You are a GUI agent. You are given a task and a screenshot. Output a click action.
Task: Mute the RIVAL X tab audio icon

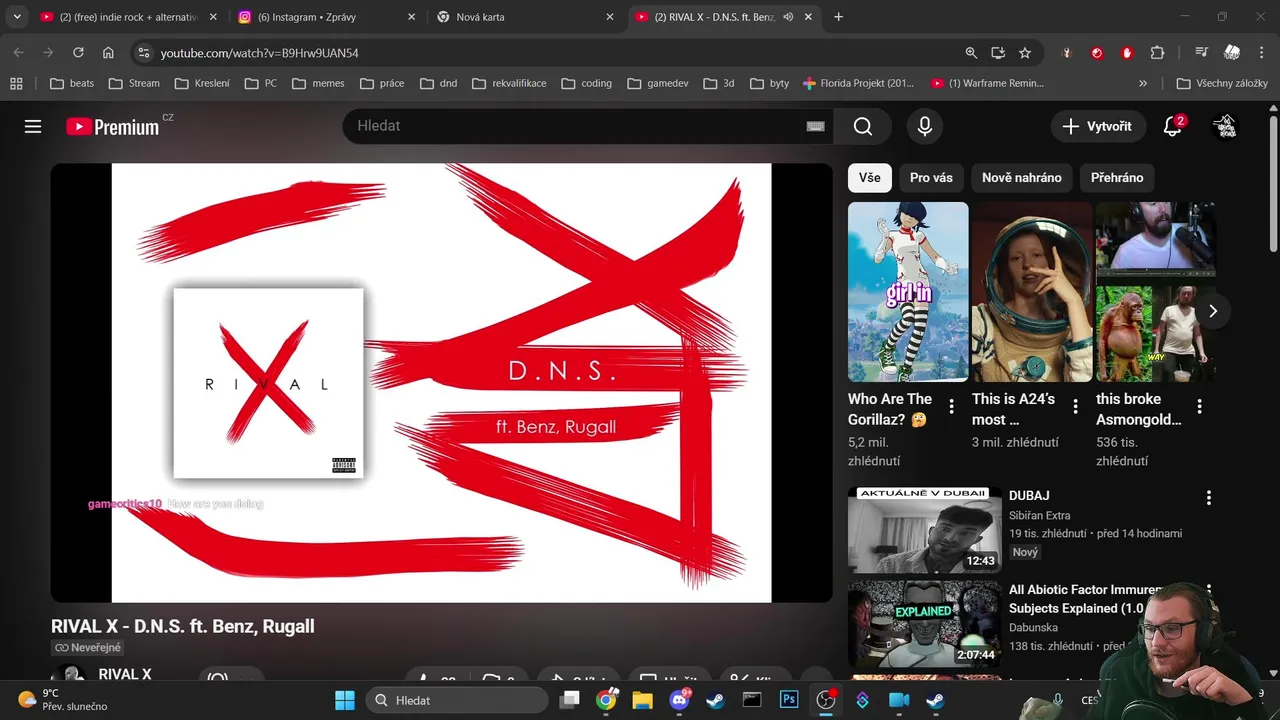(x=788, y=17)
